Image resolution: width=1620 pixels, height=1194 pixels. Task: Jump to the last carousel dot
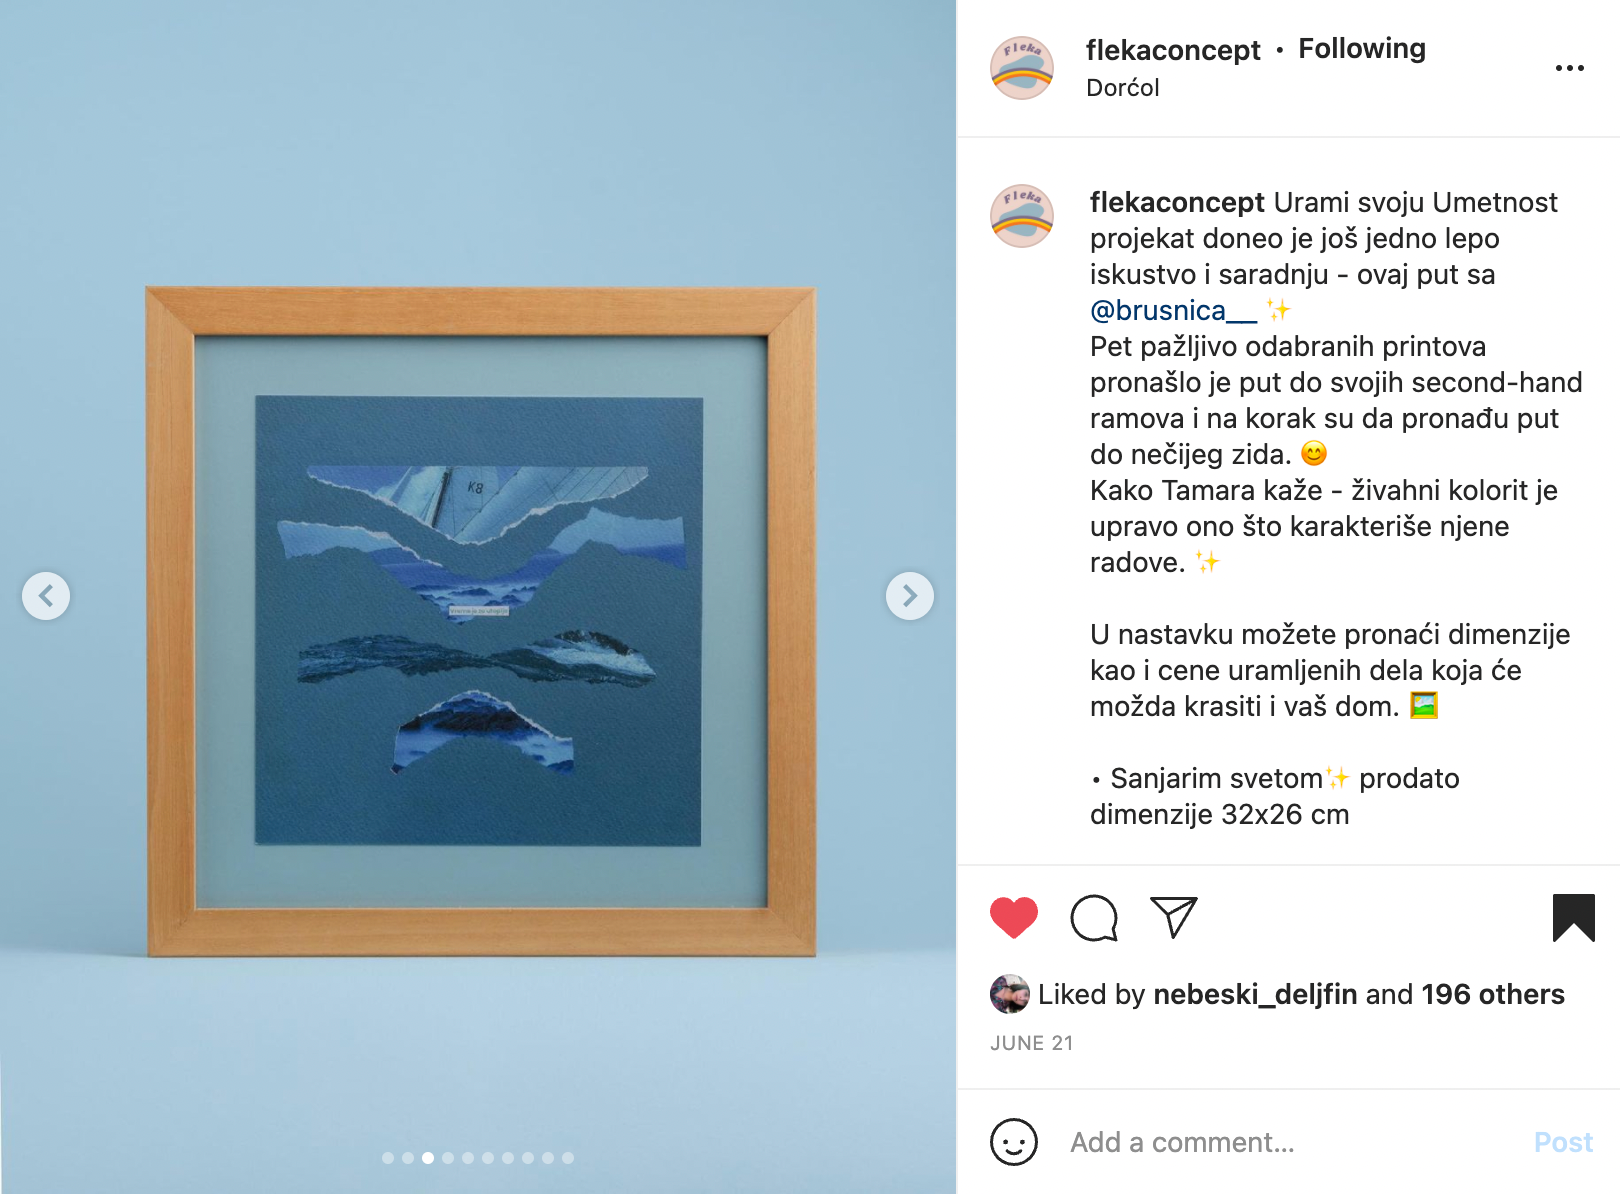[568, 1158]
